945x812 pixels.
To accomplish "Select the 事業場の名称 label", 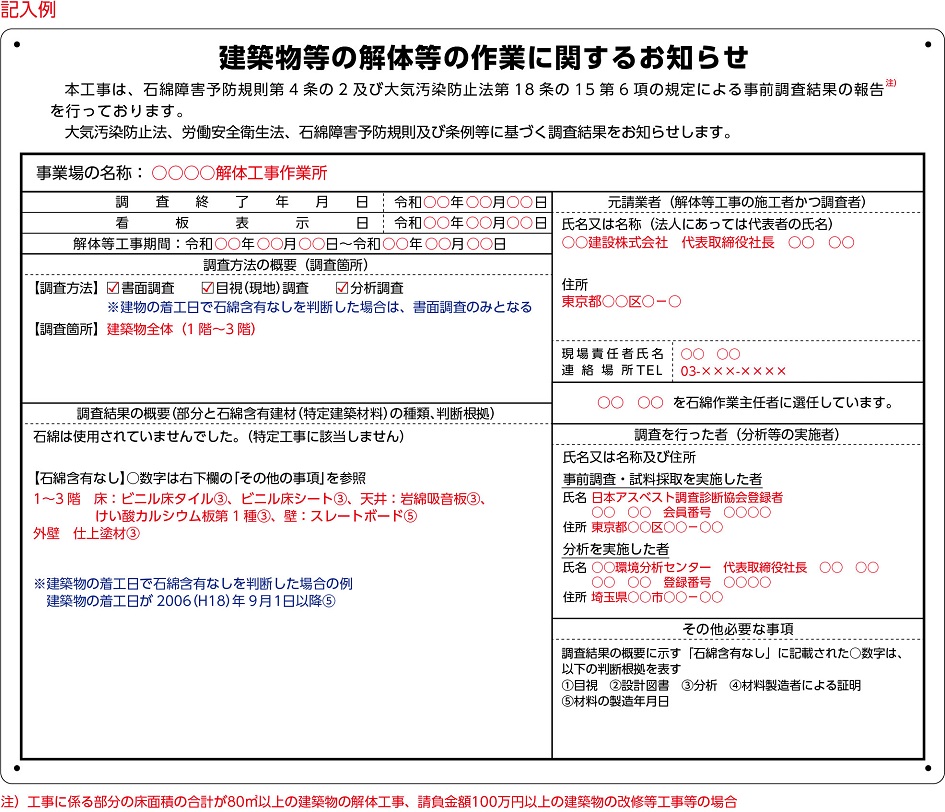I will click(x=90, y=173).
